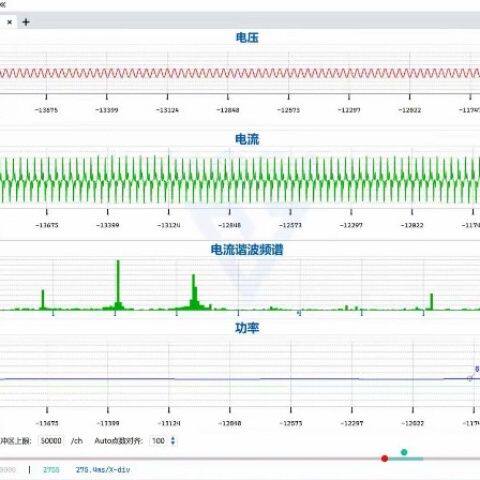Open a new tab with the plus icon

[x=26, y=22]
